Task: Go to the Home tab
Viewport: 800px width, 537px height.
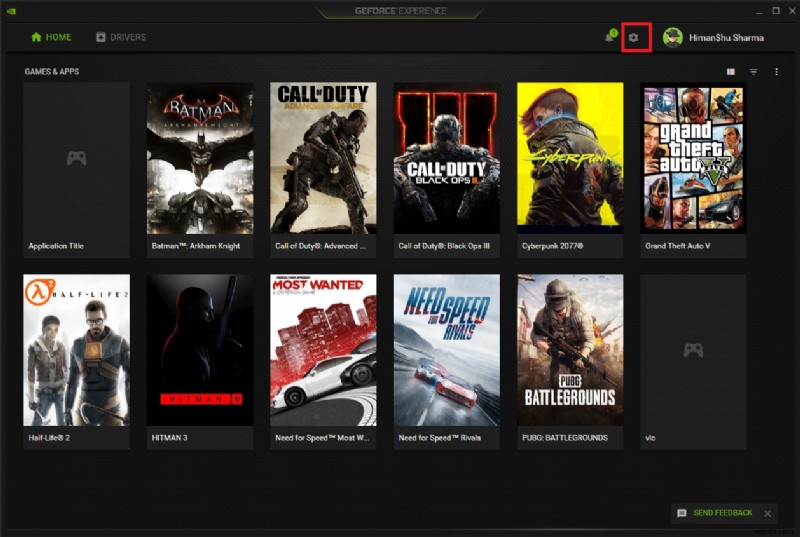Action: (x=51, y=37)
